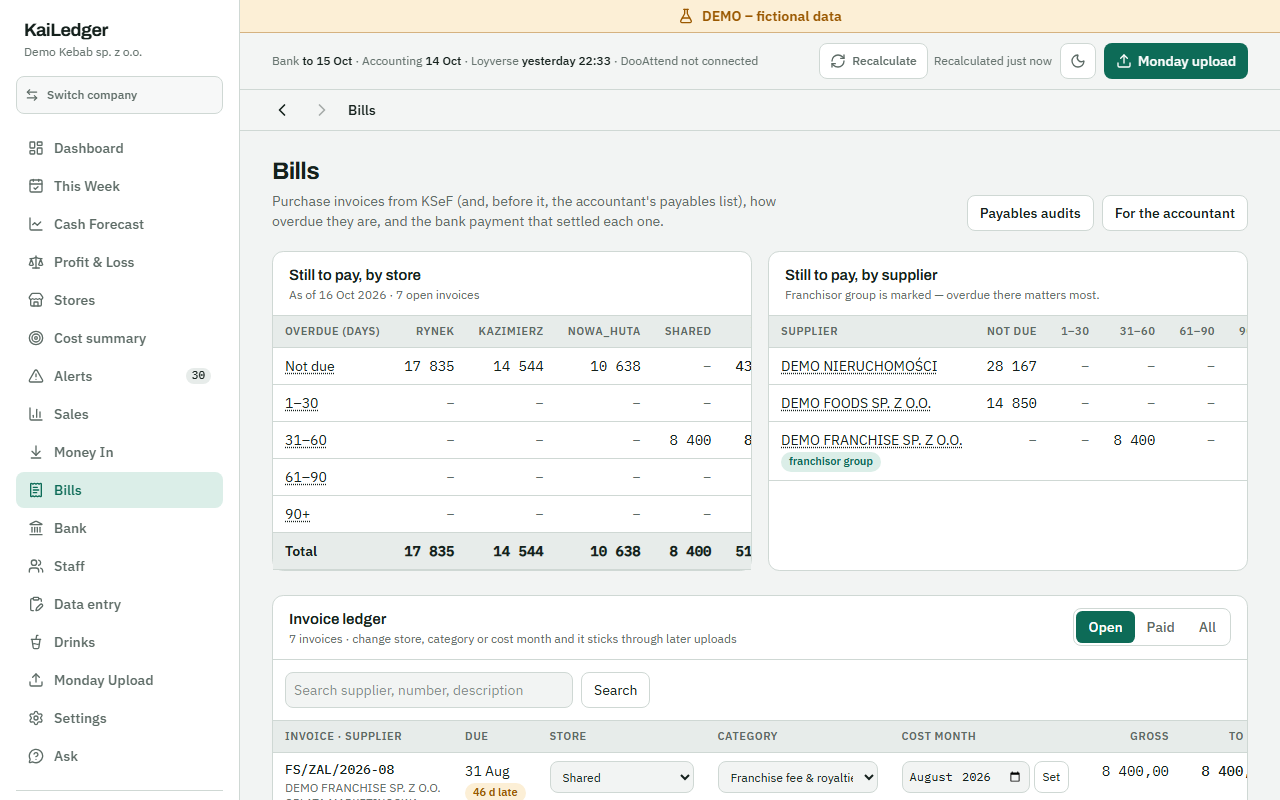Click the Dashboard grid icon in sidebar
This screenshot has width=1280, height=800.
click(36, 148)
